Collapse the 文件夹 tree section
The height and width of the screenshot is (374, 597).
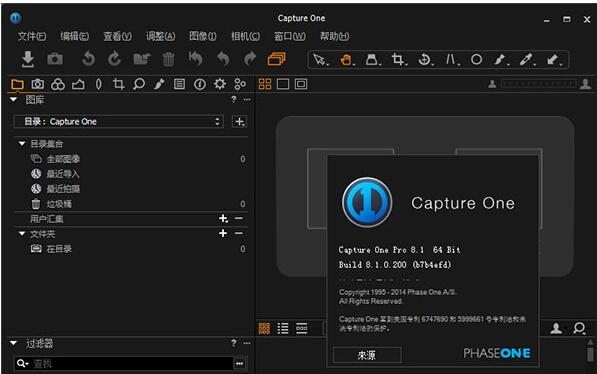click(x=22, y=233)
